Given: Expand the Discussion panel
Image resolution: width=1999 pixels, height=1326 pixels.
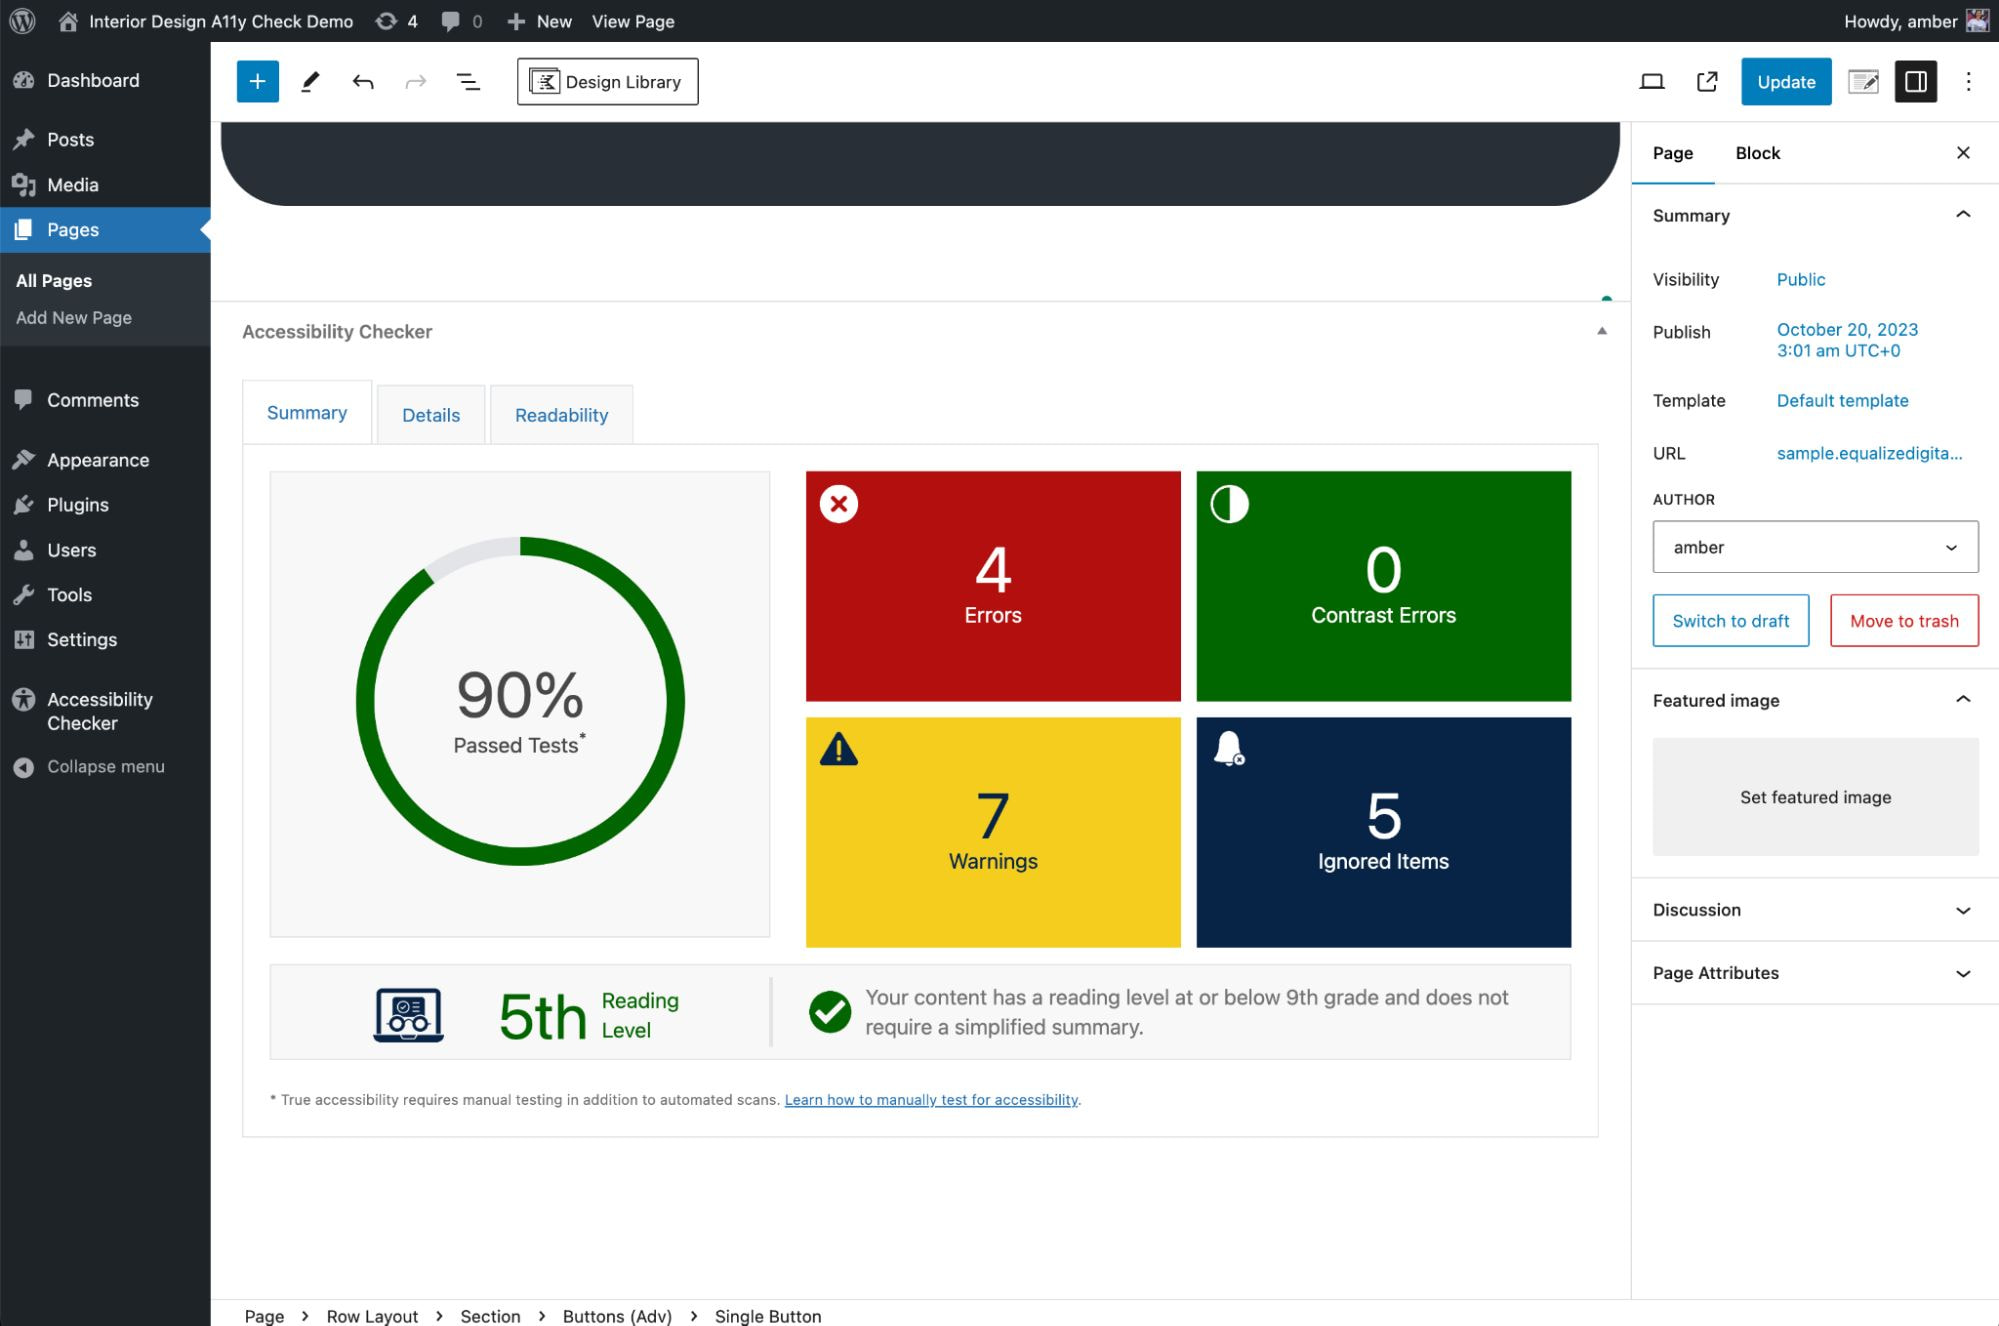Looking at the screenshot, I should tap(1814, 910).
